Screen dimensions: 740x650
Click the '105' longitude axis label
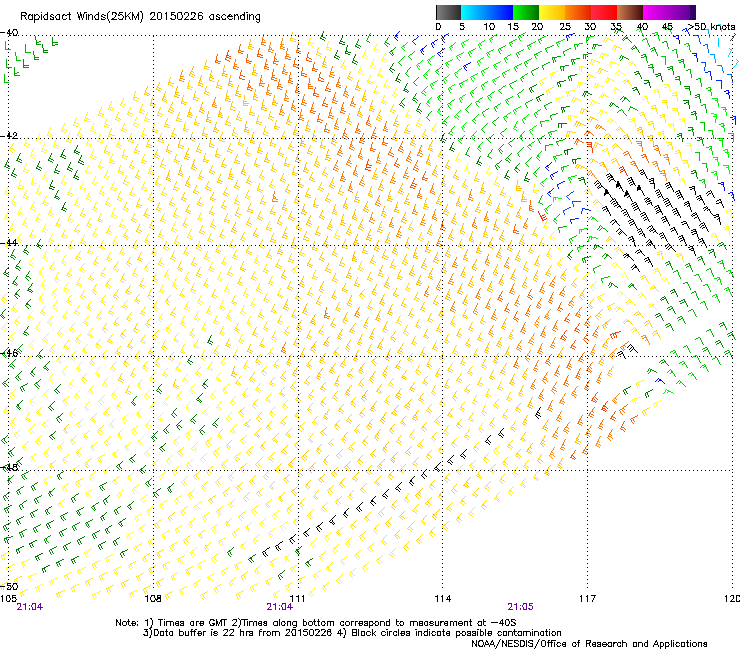click(8, 599)
